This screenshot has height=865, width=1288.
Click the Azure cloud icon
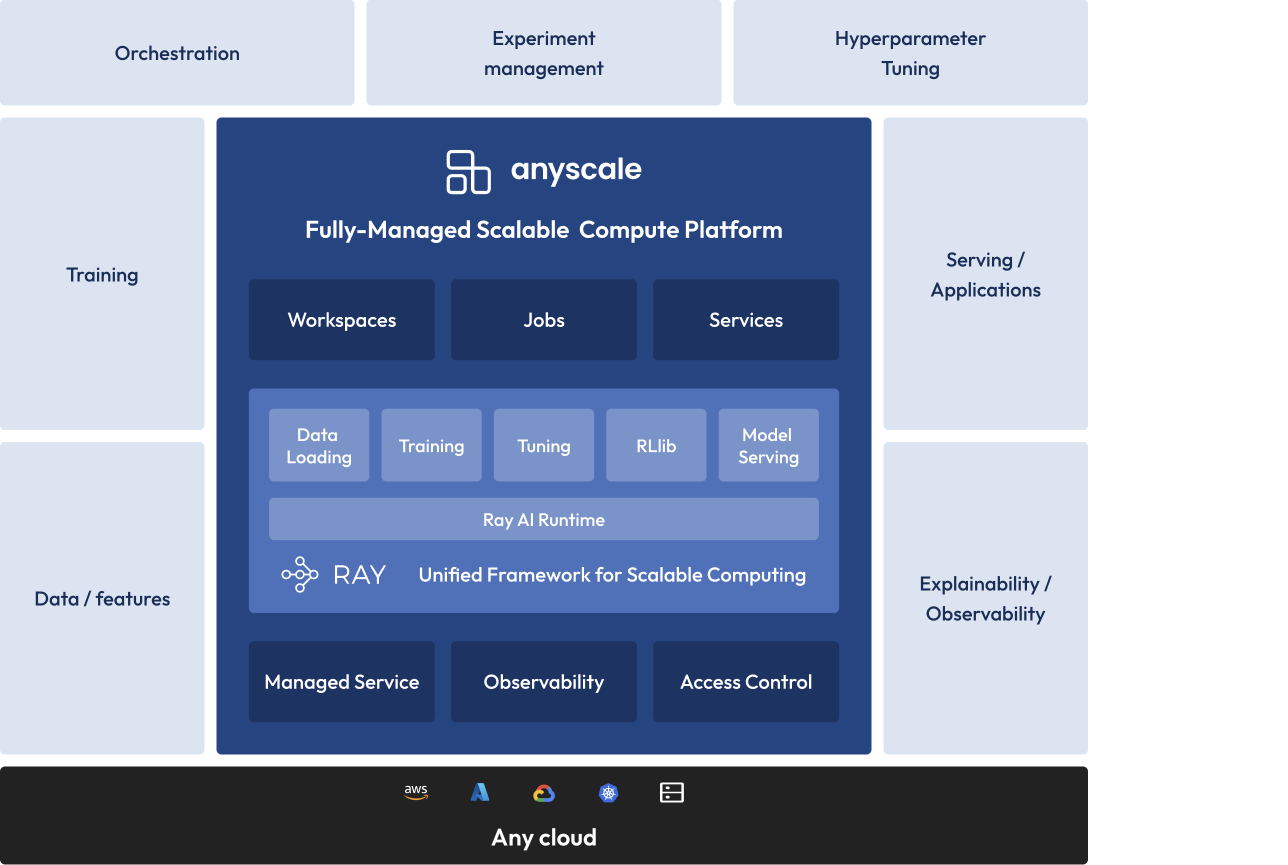(480, 792)
